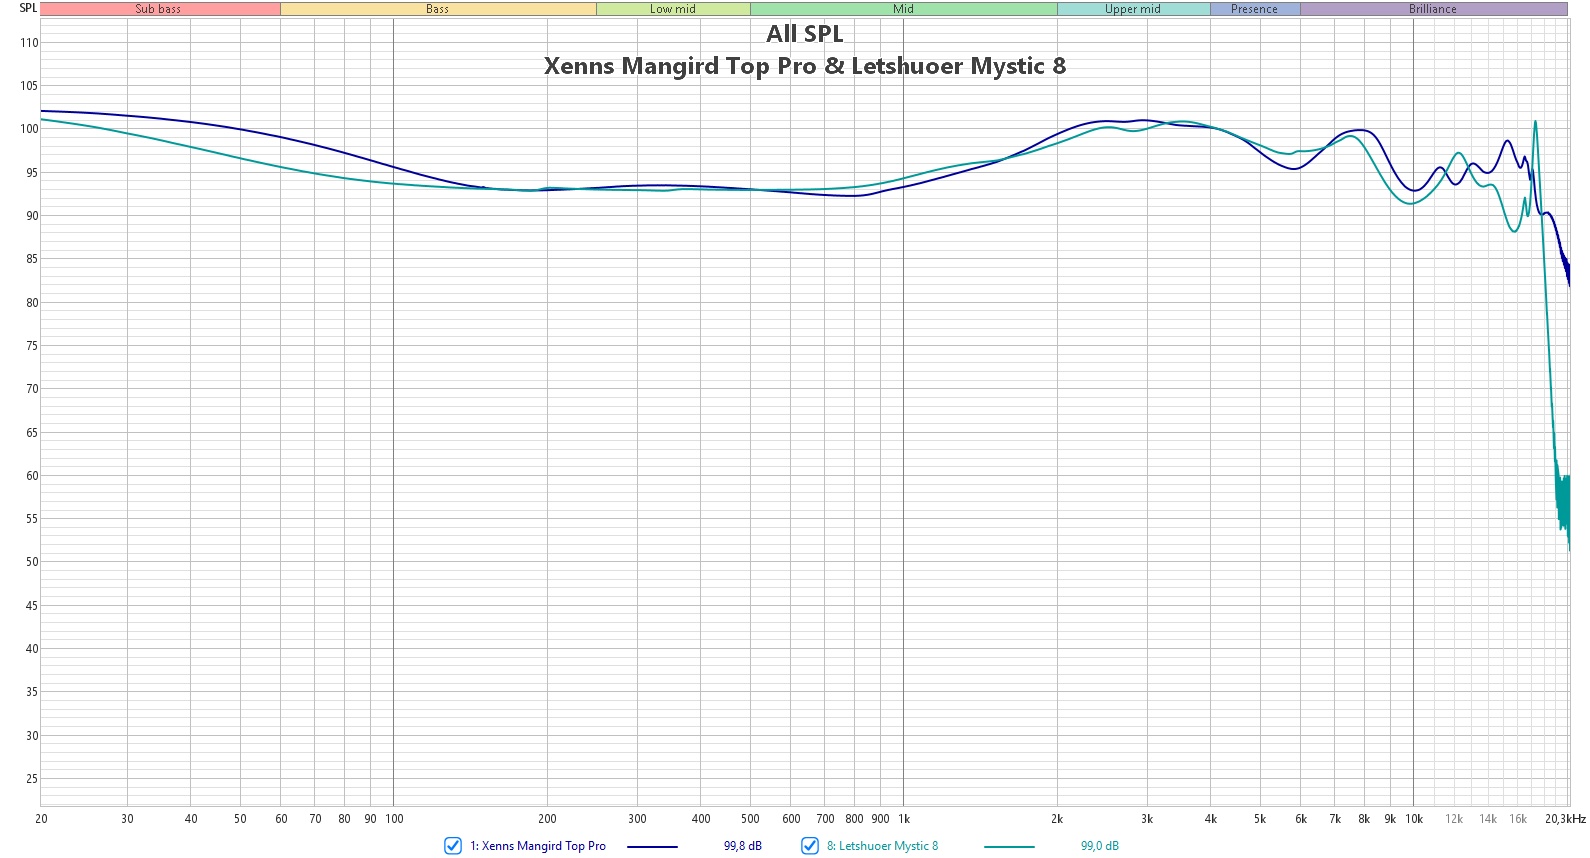Click the dark blue Xenns Mangird line sample
Screen dimensions: 1590x858
click(652, 847)
